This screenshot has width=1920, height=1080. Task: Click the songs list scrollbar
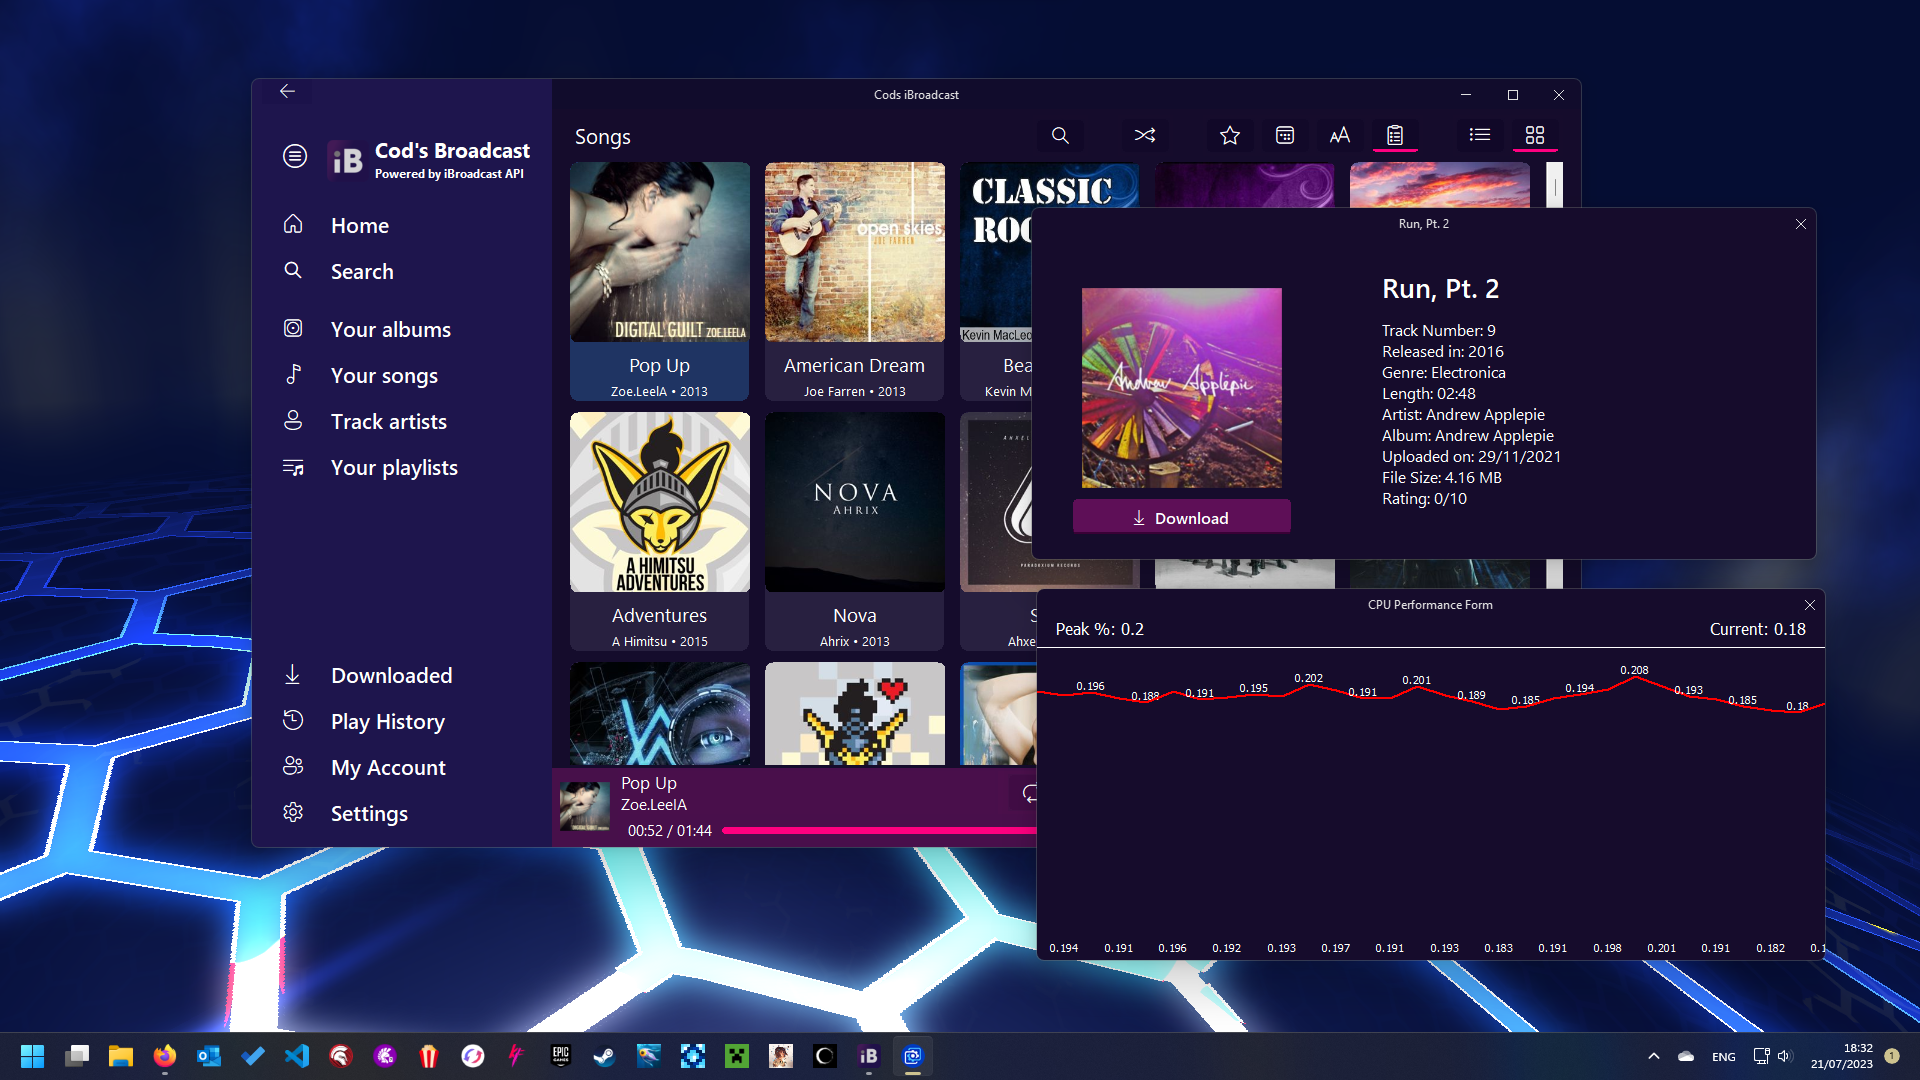coord(1554,186)
